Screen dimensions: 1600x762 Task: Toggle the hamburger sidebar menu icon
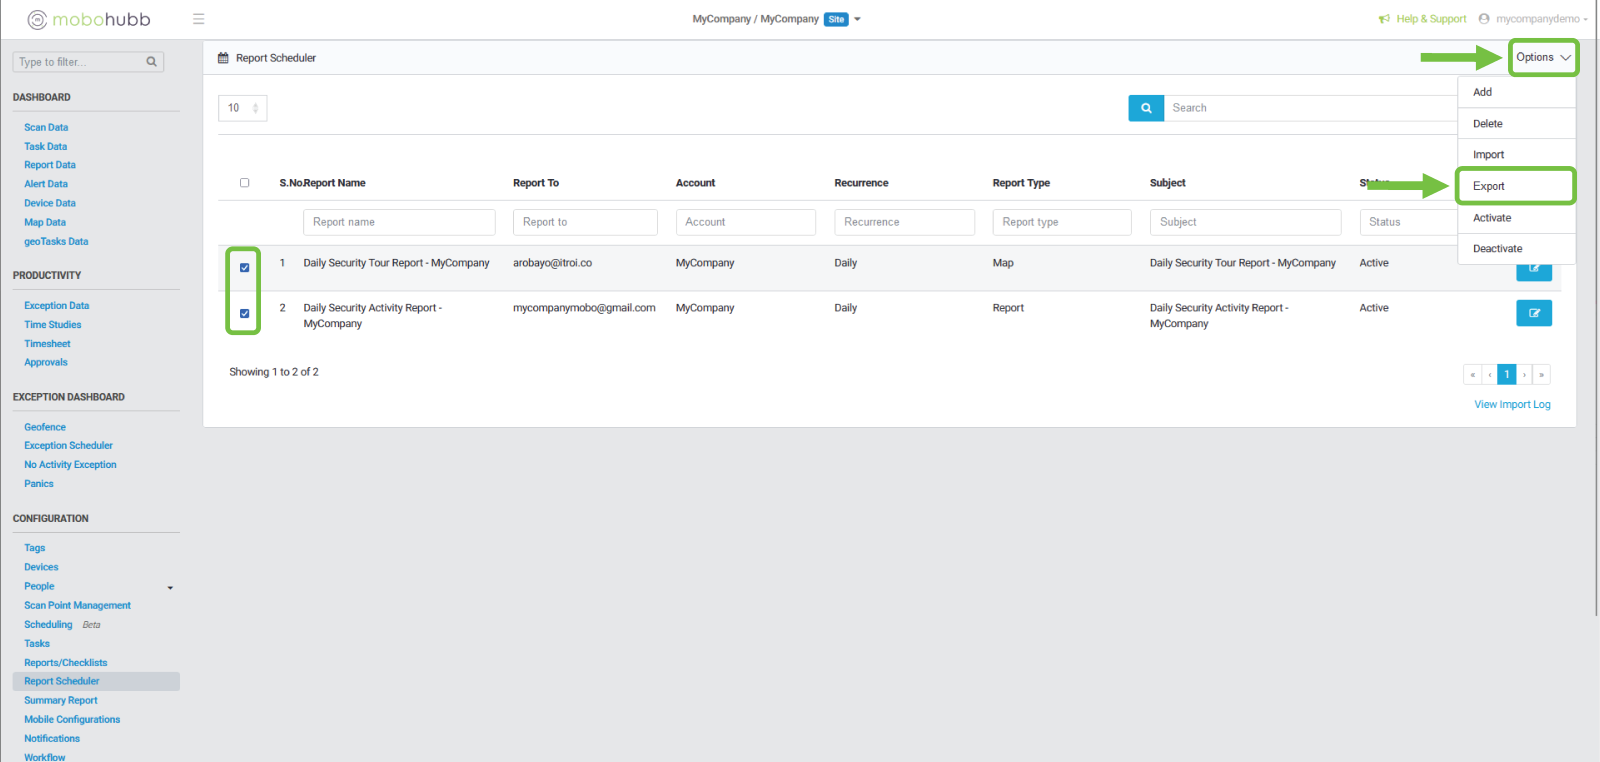(x=199, y=19)
